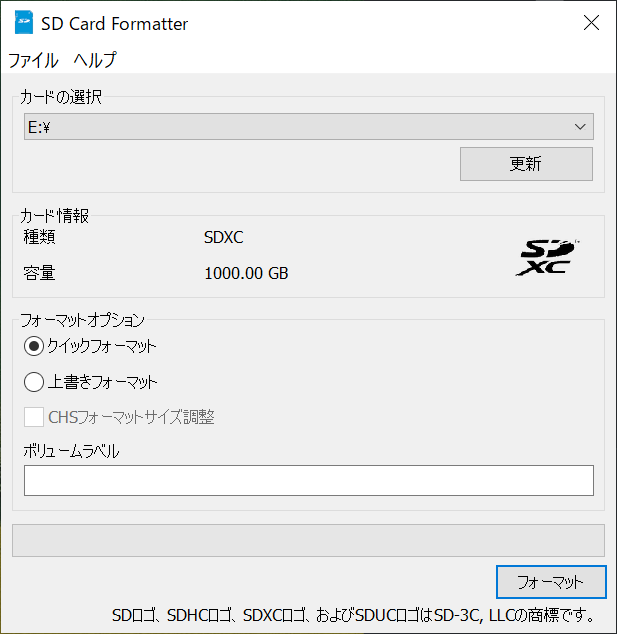Click inside the ボリュームラベル text field
Screen dimensions: 617x634
point(308,480)
